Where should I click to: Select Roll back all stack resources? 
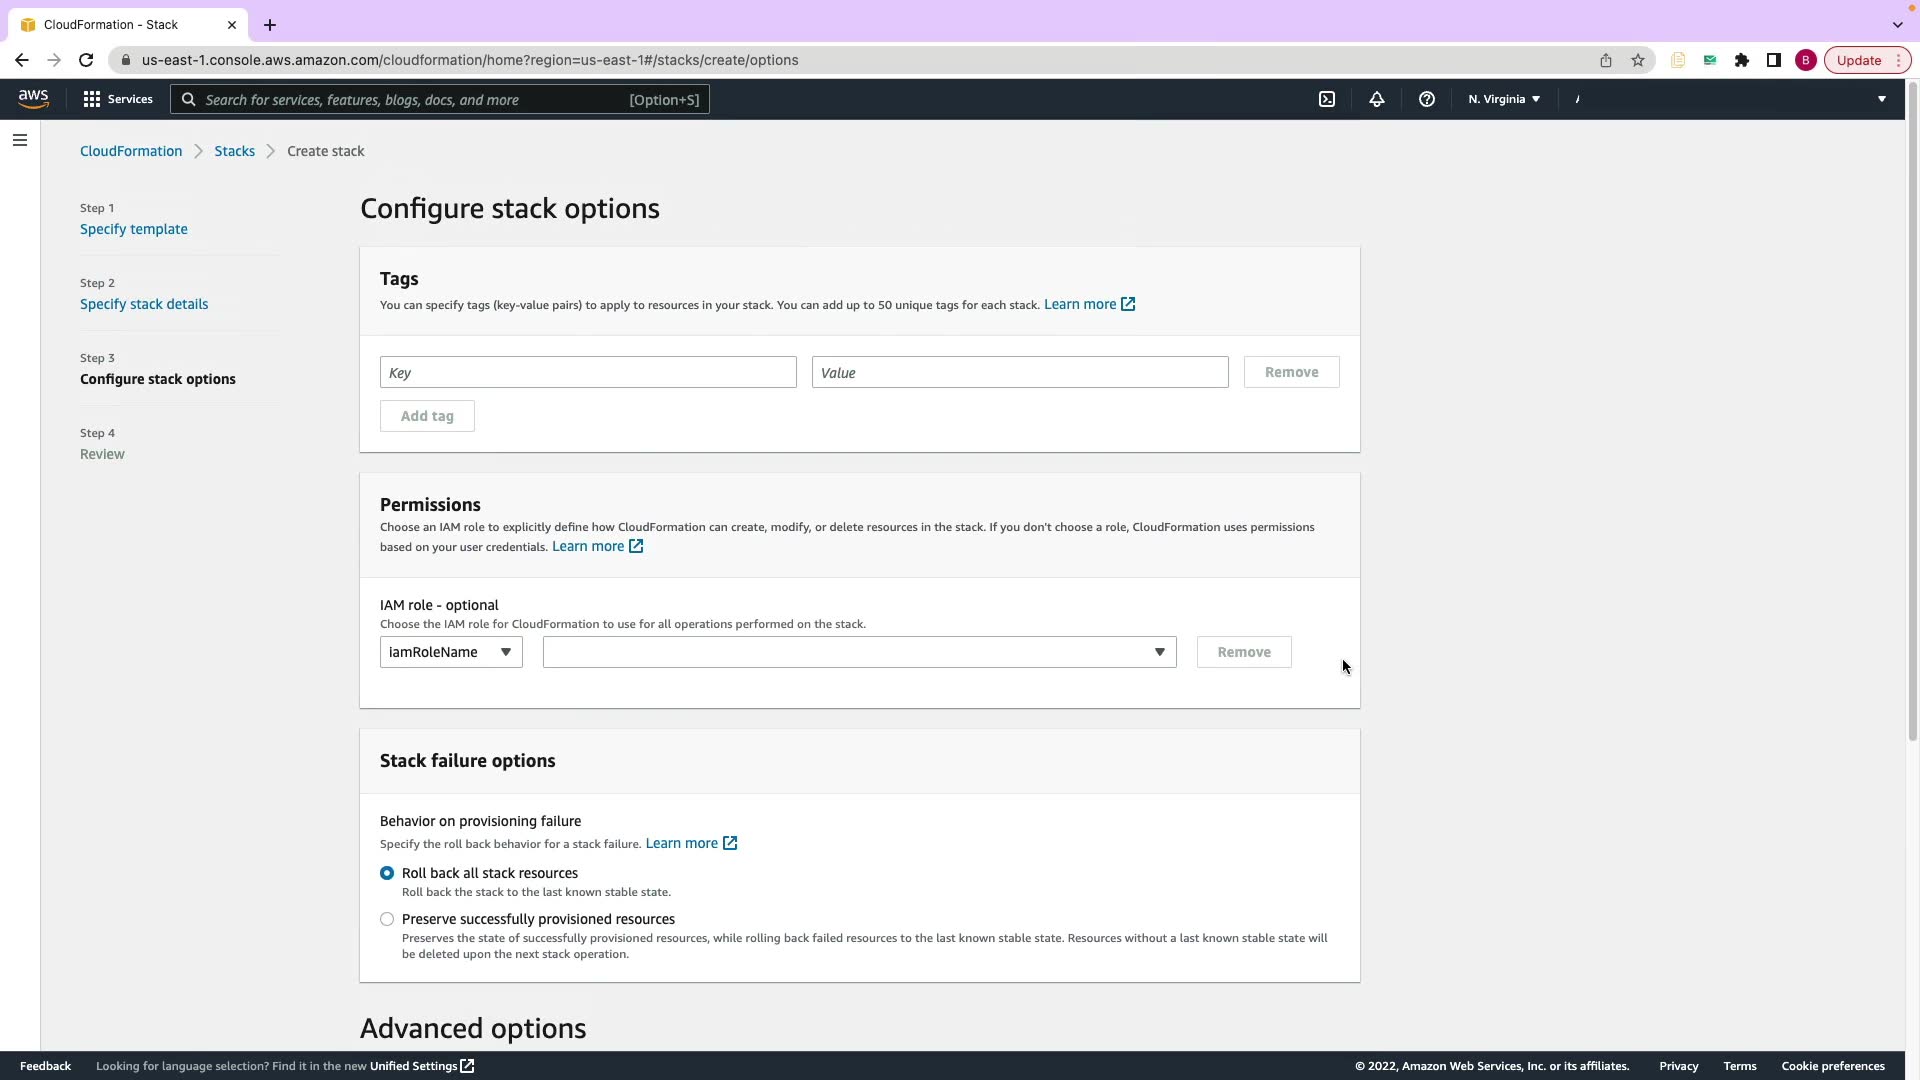387,873
